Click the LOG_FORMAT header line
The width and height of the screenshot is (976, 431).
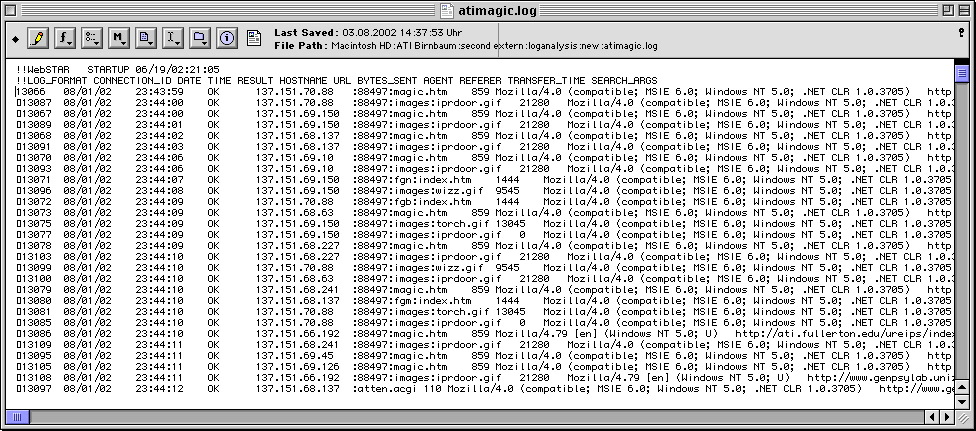click(x=337, y=80)
